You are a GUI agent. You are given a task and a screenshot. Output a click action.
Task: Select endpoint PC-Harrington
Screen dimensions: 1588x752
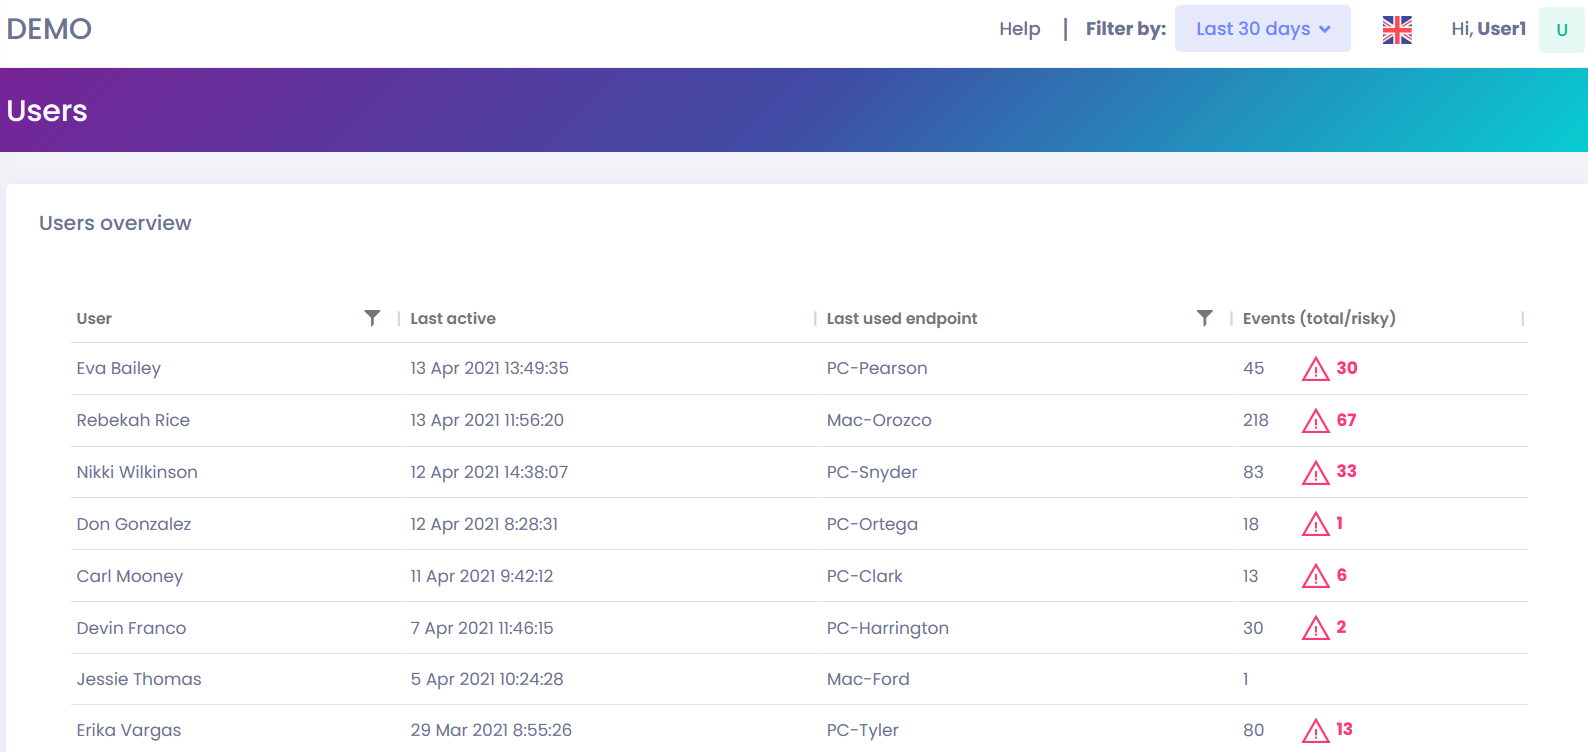(888, 628)
